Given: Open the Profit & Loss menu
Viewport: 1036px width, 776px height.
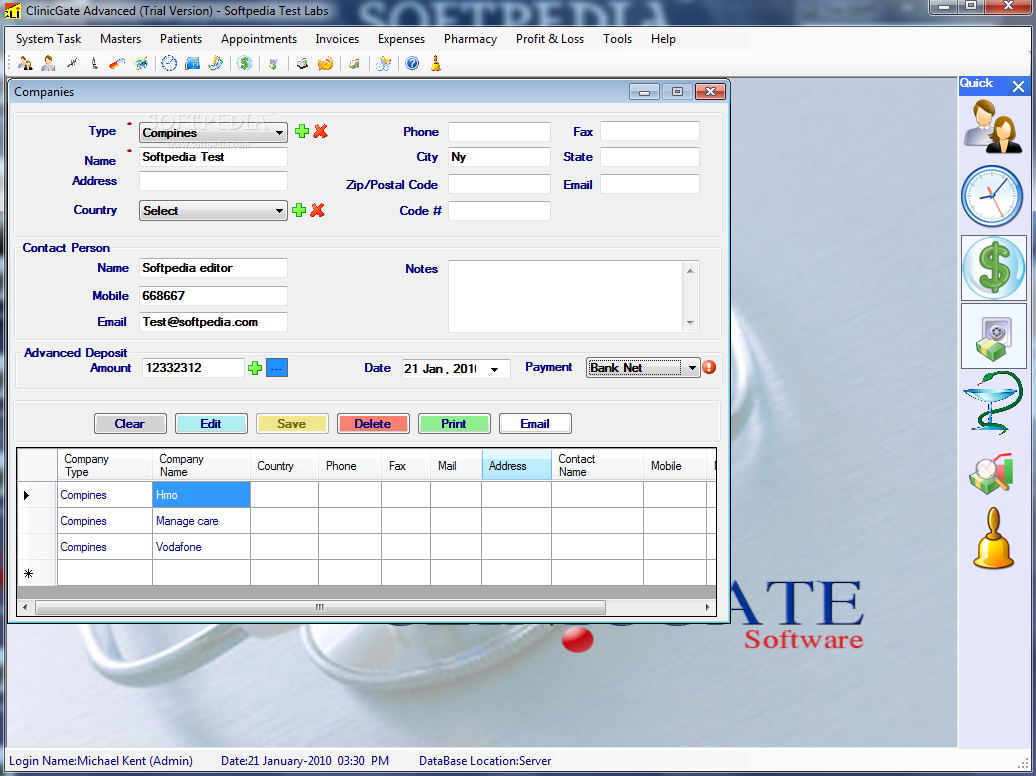Looking at the screenshot, I should pos(550,39).
